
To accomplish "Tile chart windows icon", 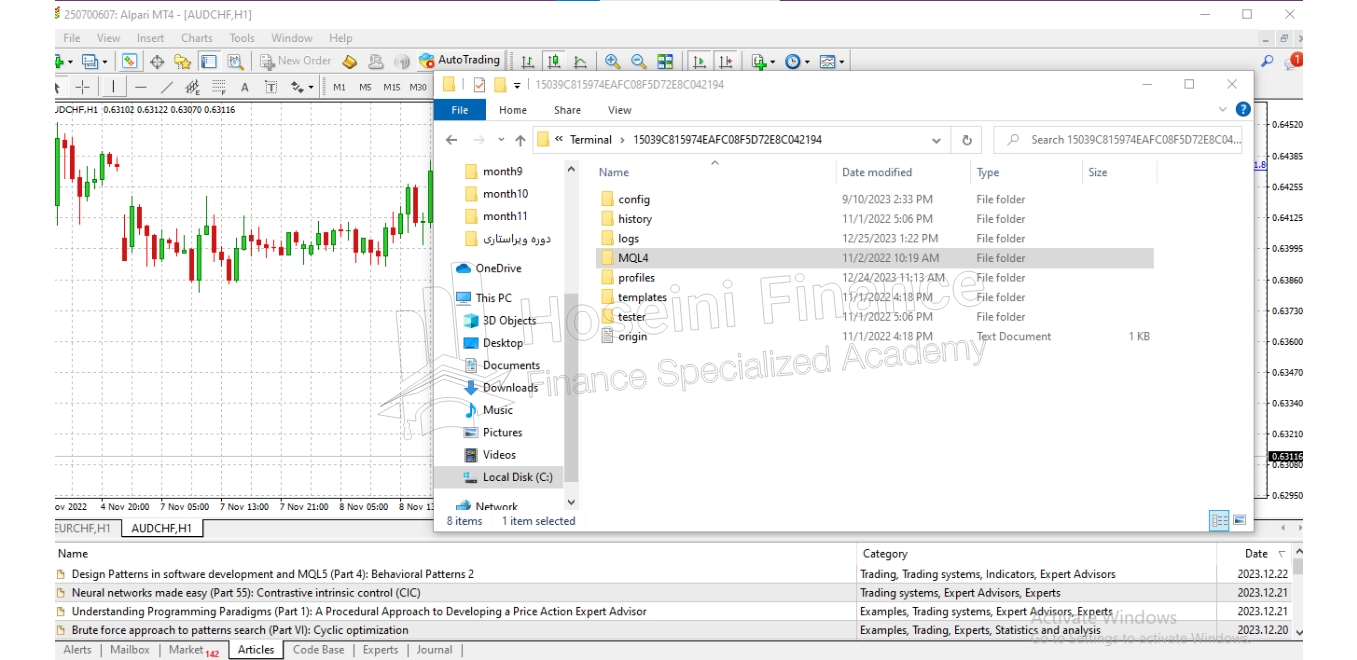I will (x=666, y=61).
